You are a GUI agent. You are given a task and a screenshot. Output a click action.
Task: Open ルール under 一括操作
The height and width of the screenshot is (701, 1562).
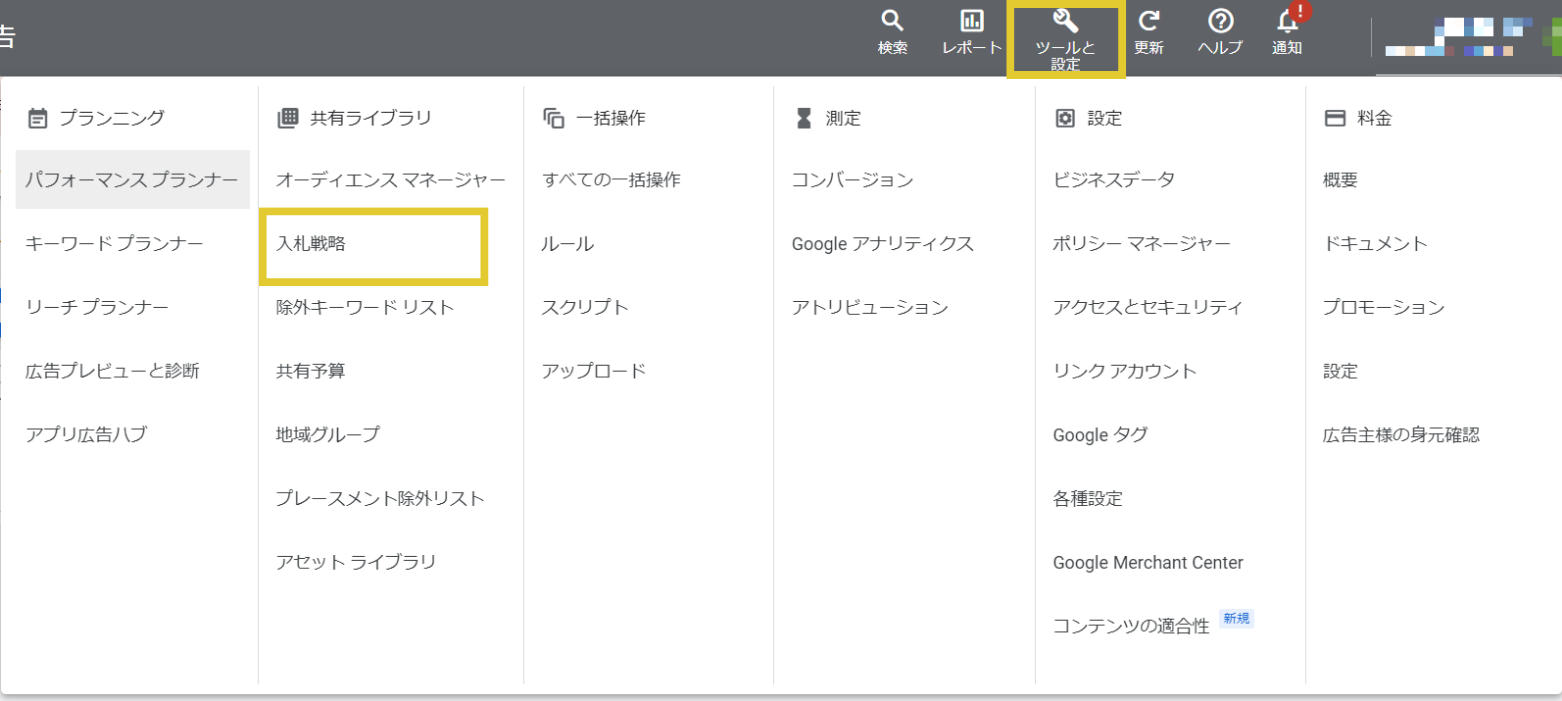[x=567, y=243]
